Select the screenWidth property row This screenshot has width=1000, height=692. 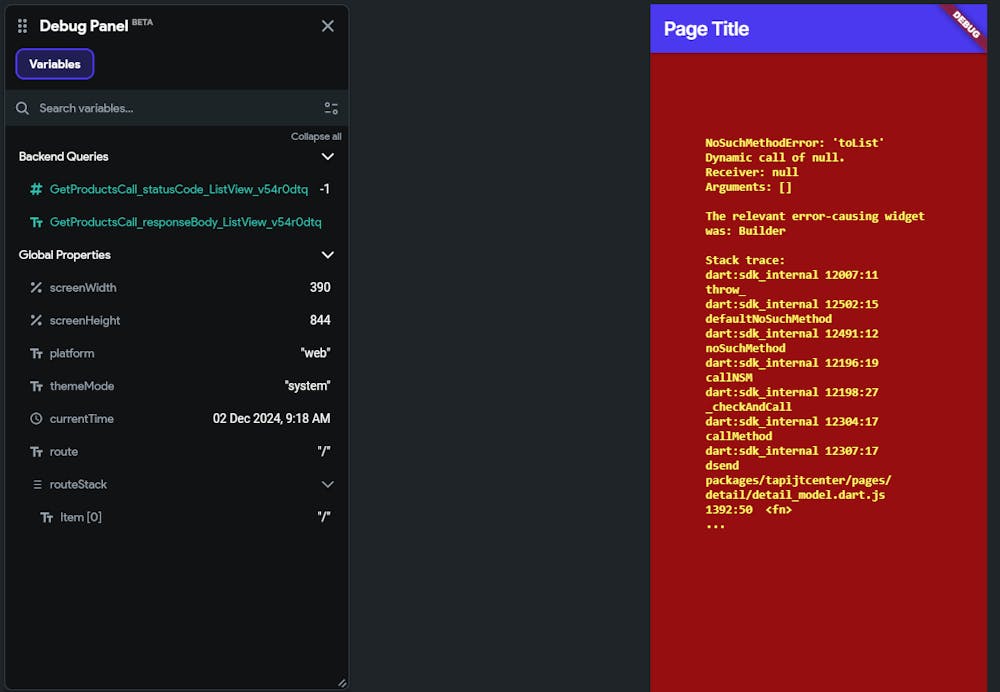pyautogui.click(x=177, y=288)
